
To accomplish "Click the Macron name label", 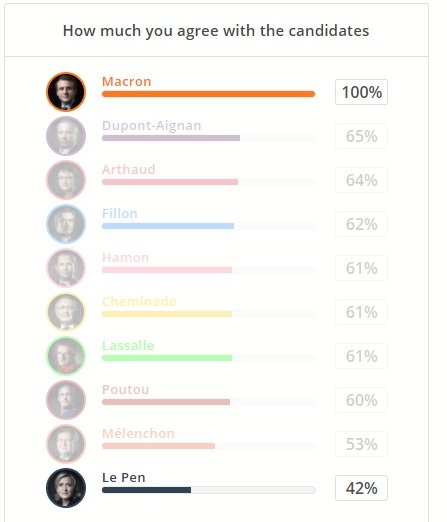I will [x=127, y=82].
